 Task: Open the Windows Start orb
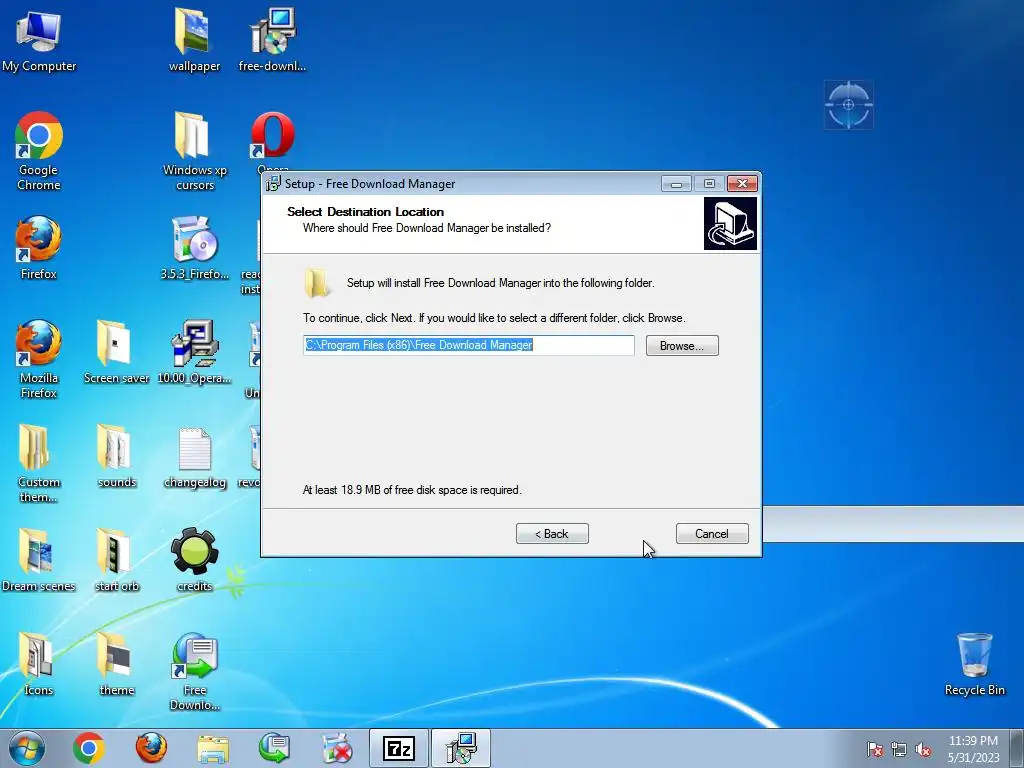[27, 748]
